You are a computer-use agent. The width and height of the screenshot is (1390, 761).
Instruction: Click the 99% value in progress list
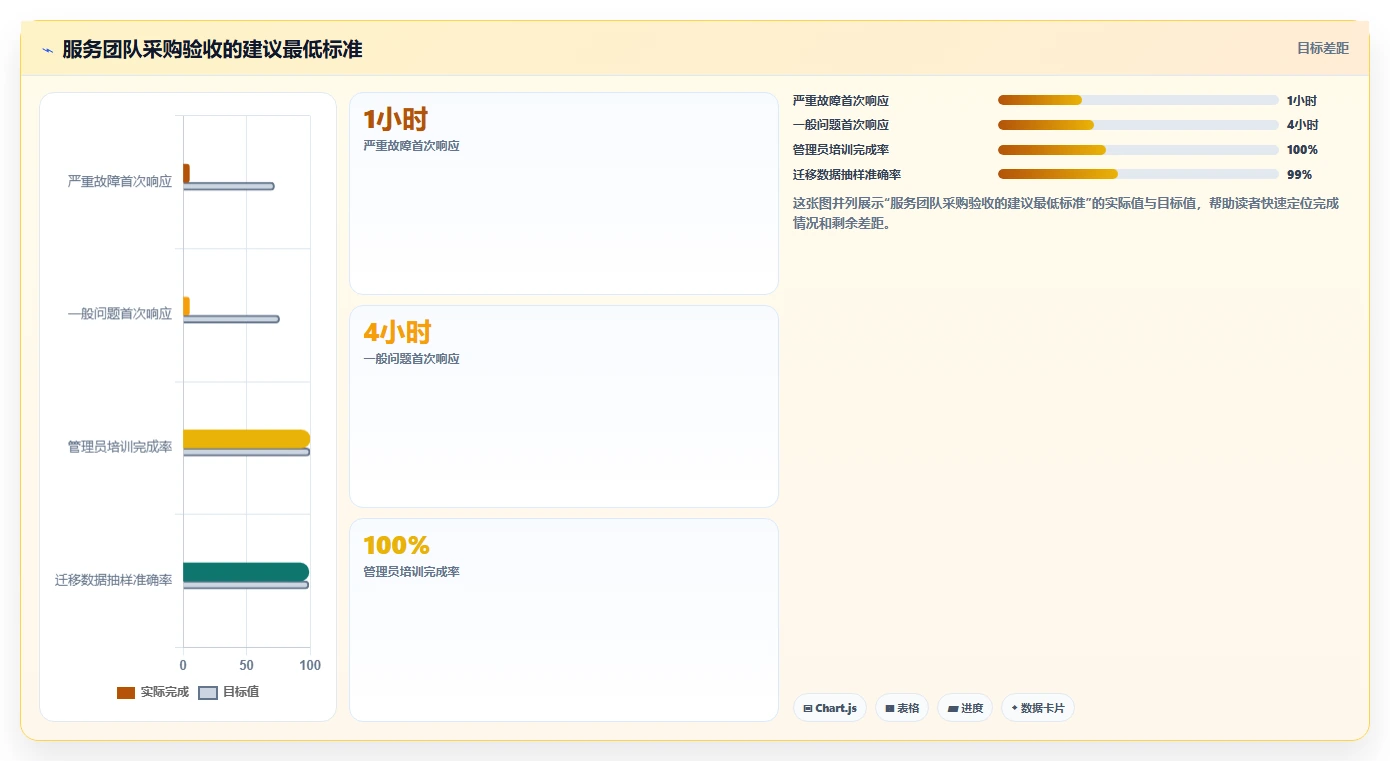point(1299,174)
